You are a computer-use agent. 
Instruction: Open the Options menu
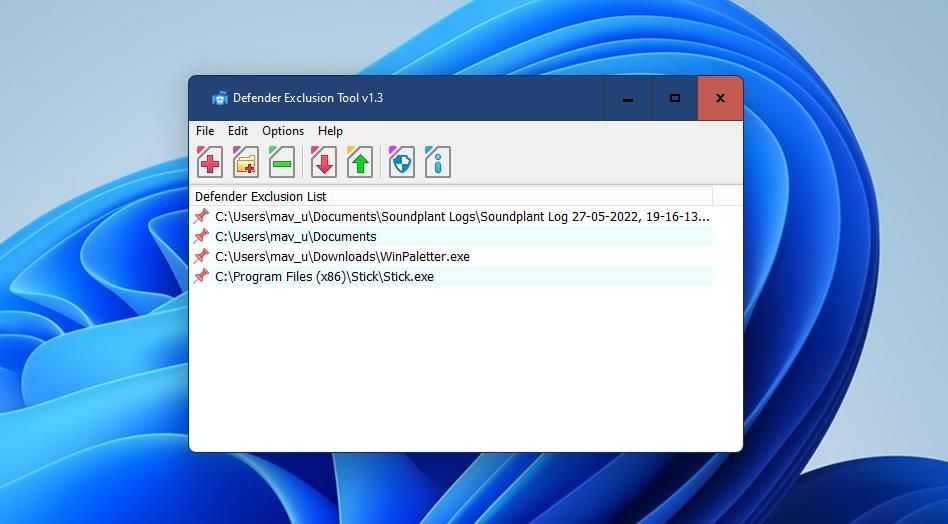click(x=283, y=131)
